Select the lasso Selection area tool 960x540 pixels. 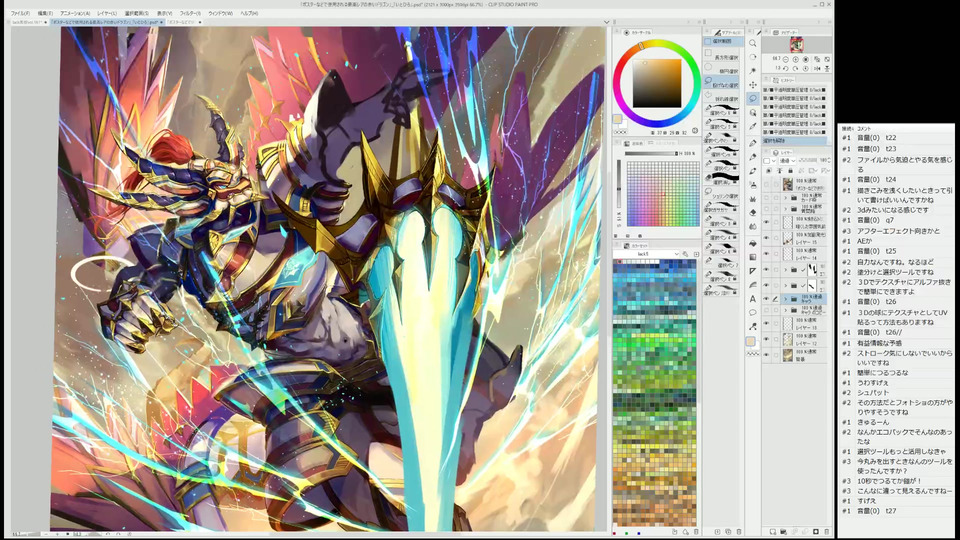tap(752, 98)
